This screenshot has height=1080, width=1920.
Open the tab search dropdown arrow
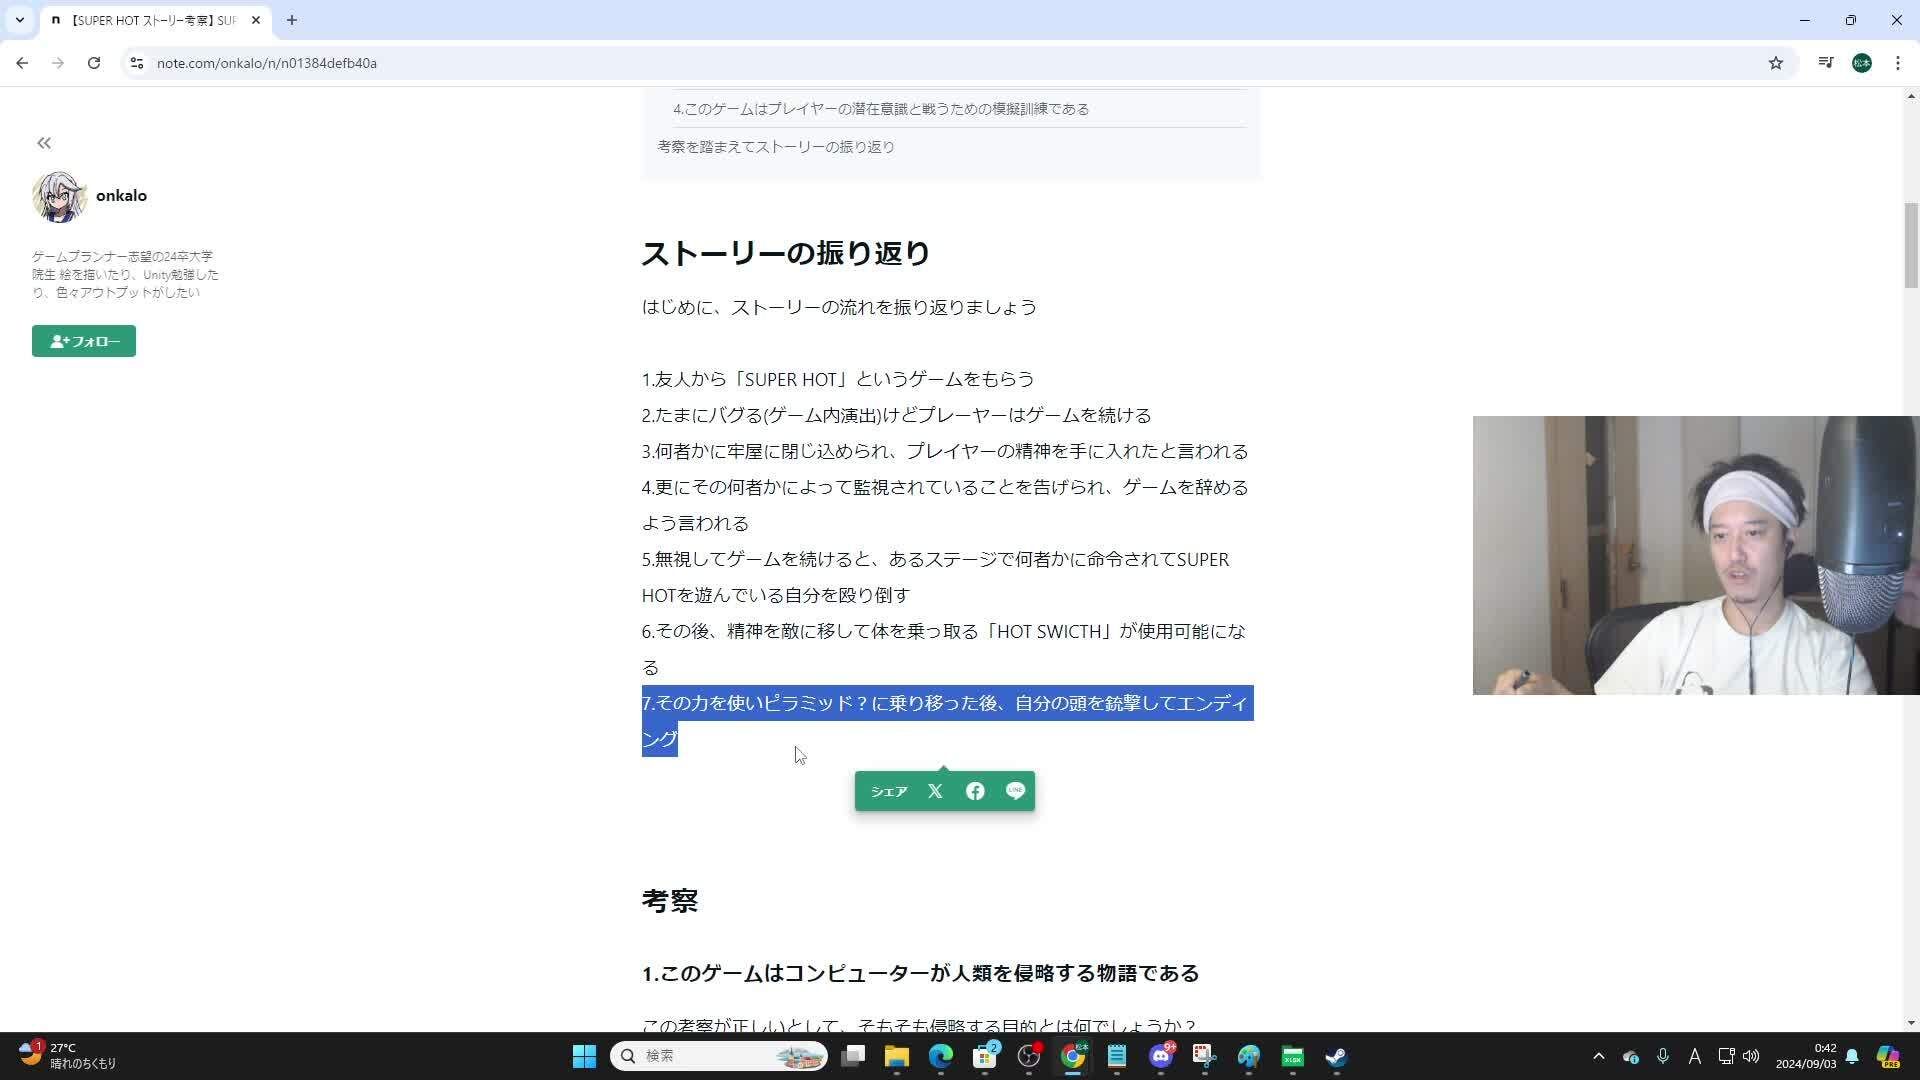pos(19,20)
